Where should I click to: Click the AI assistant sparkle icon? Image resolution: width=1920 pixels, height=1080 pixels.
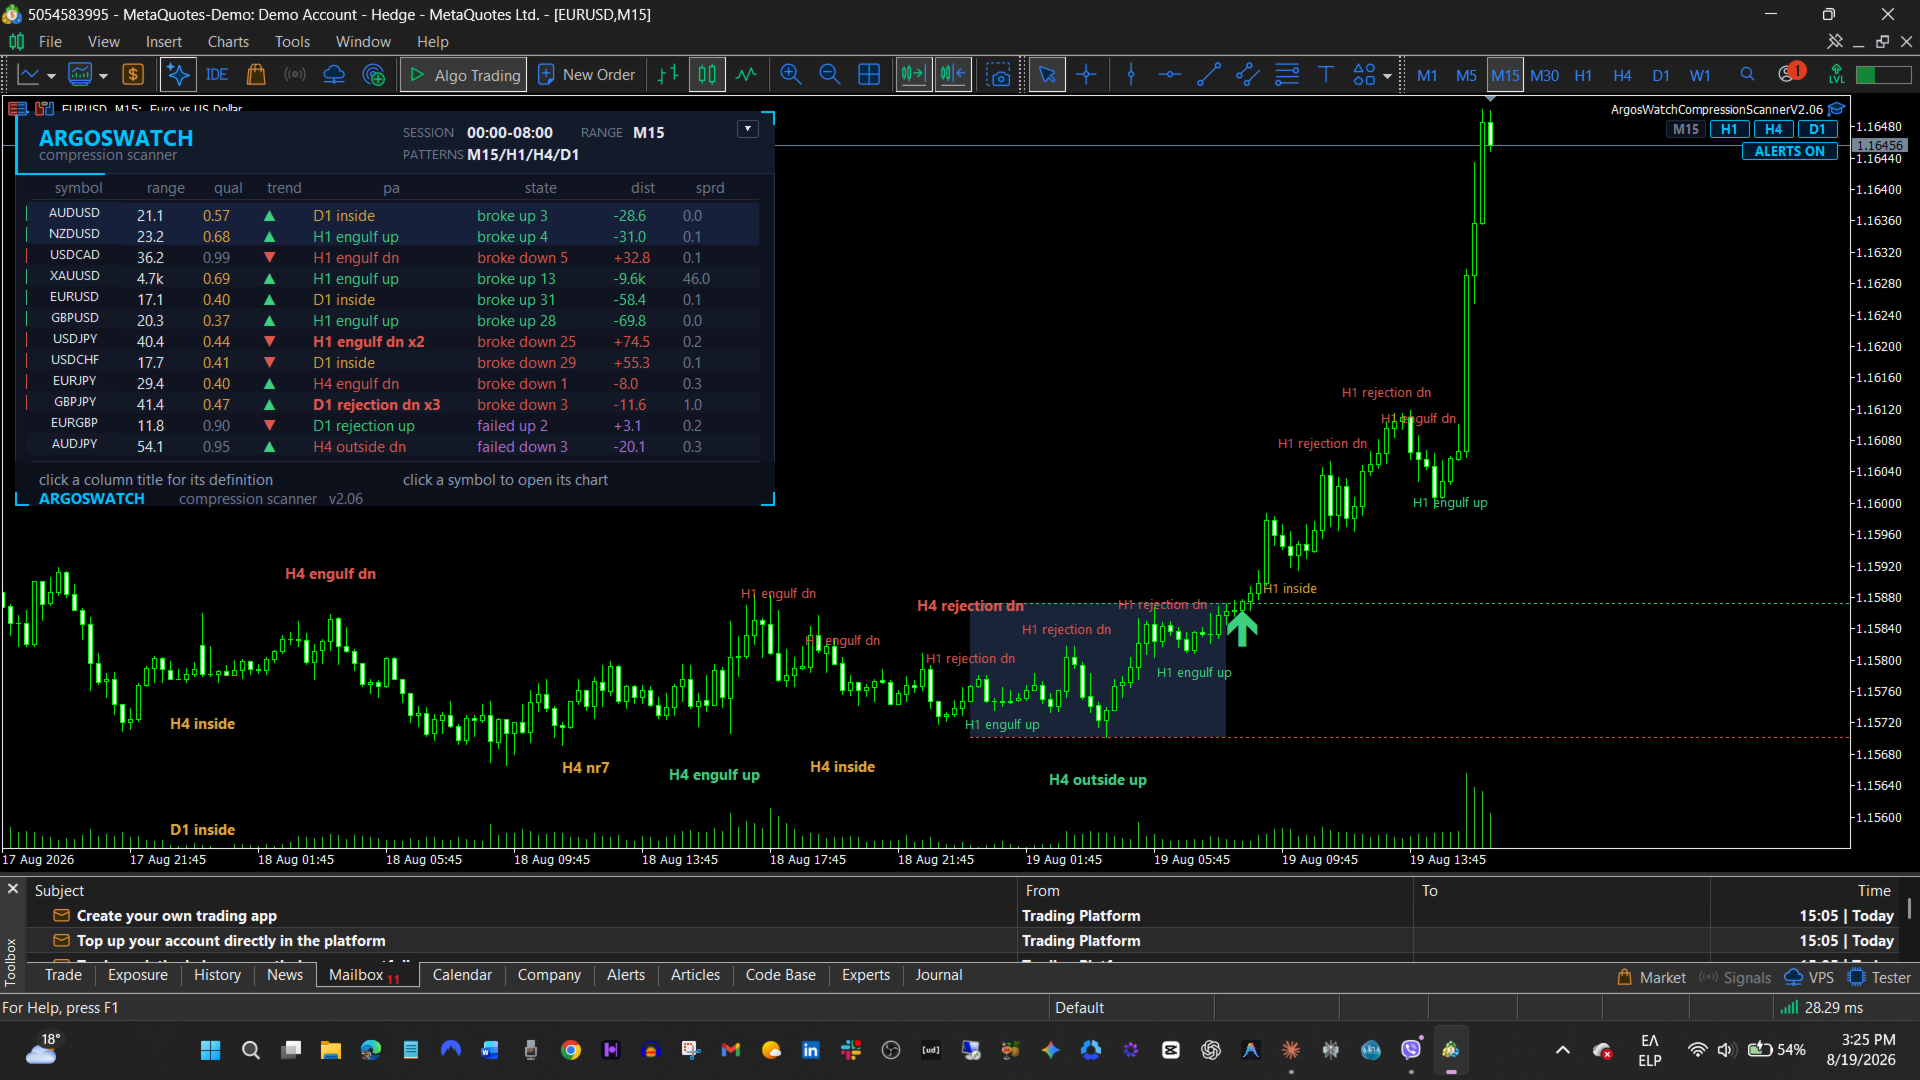click(x=178, y=75)
